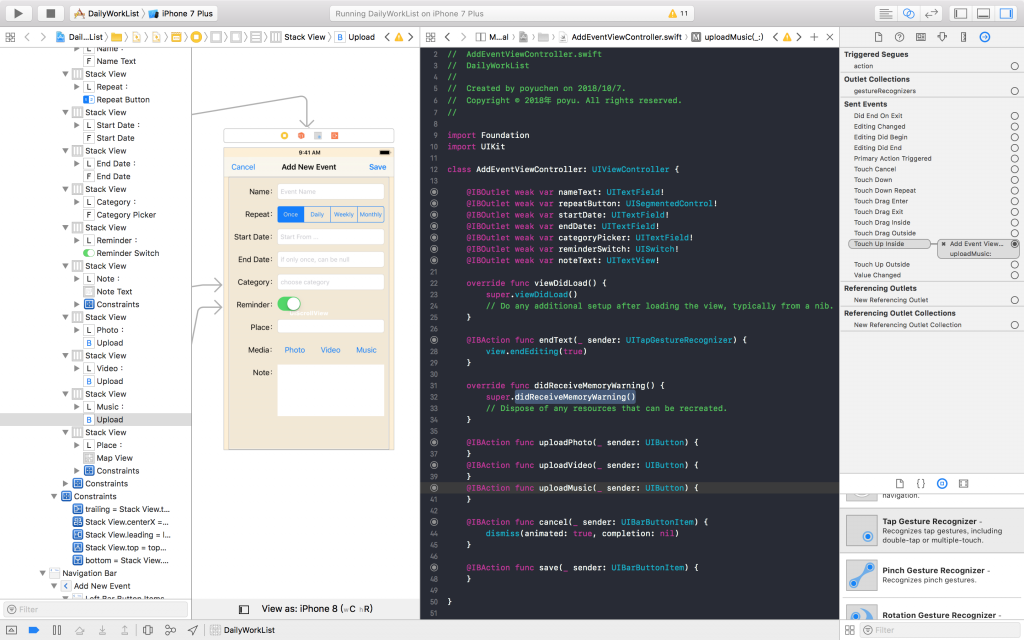Click the Simulate Location icon

(193, 630)
